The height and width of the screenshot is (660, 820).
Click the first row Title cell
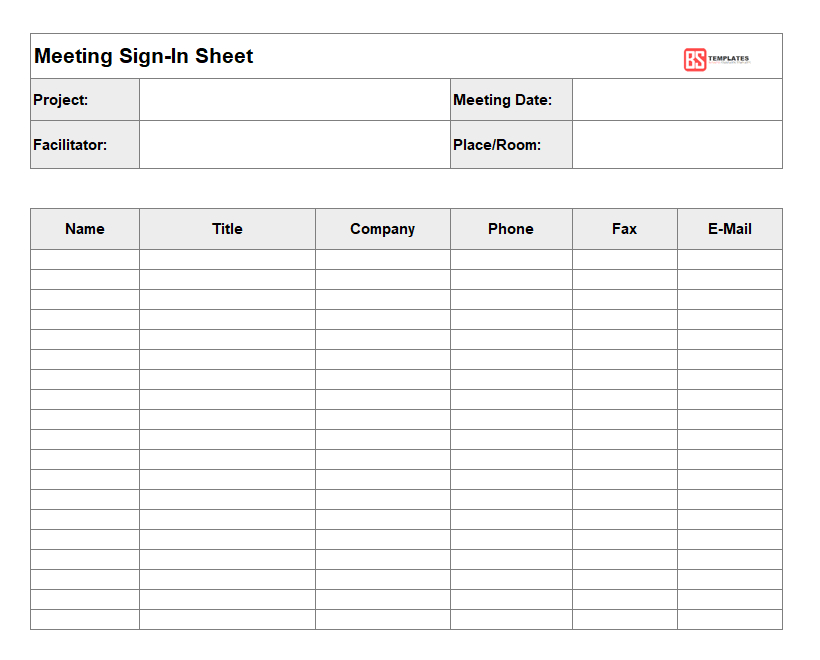227,259
